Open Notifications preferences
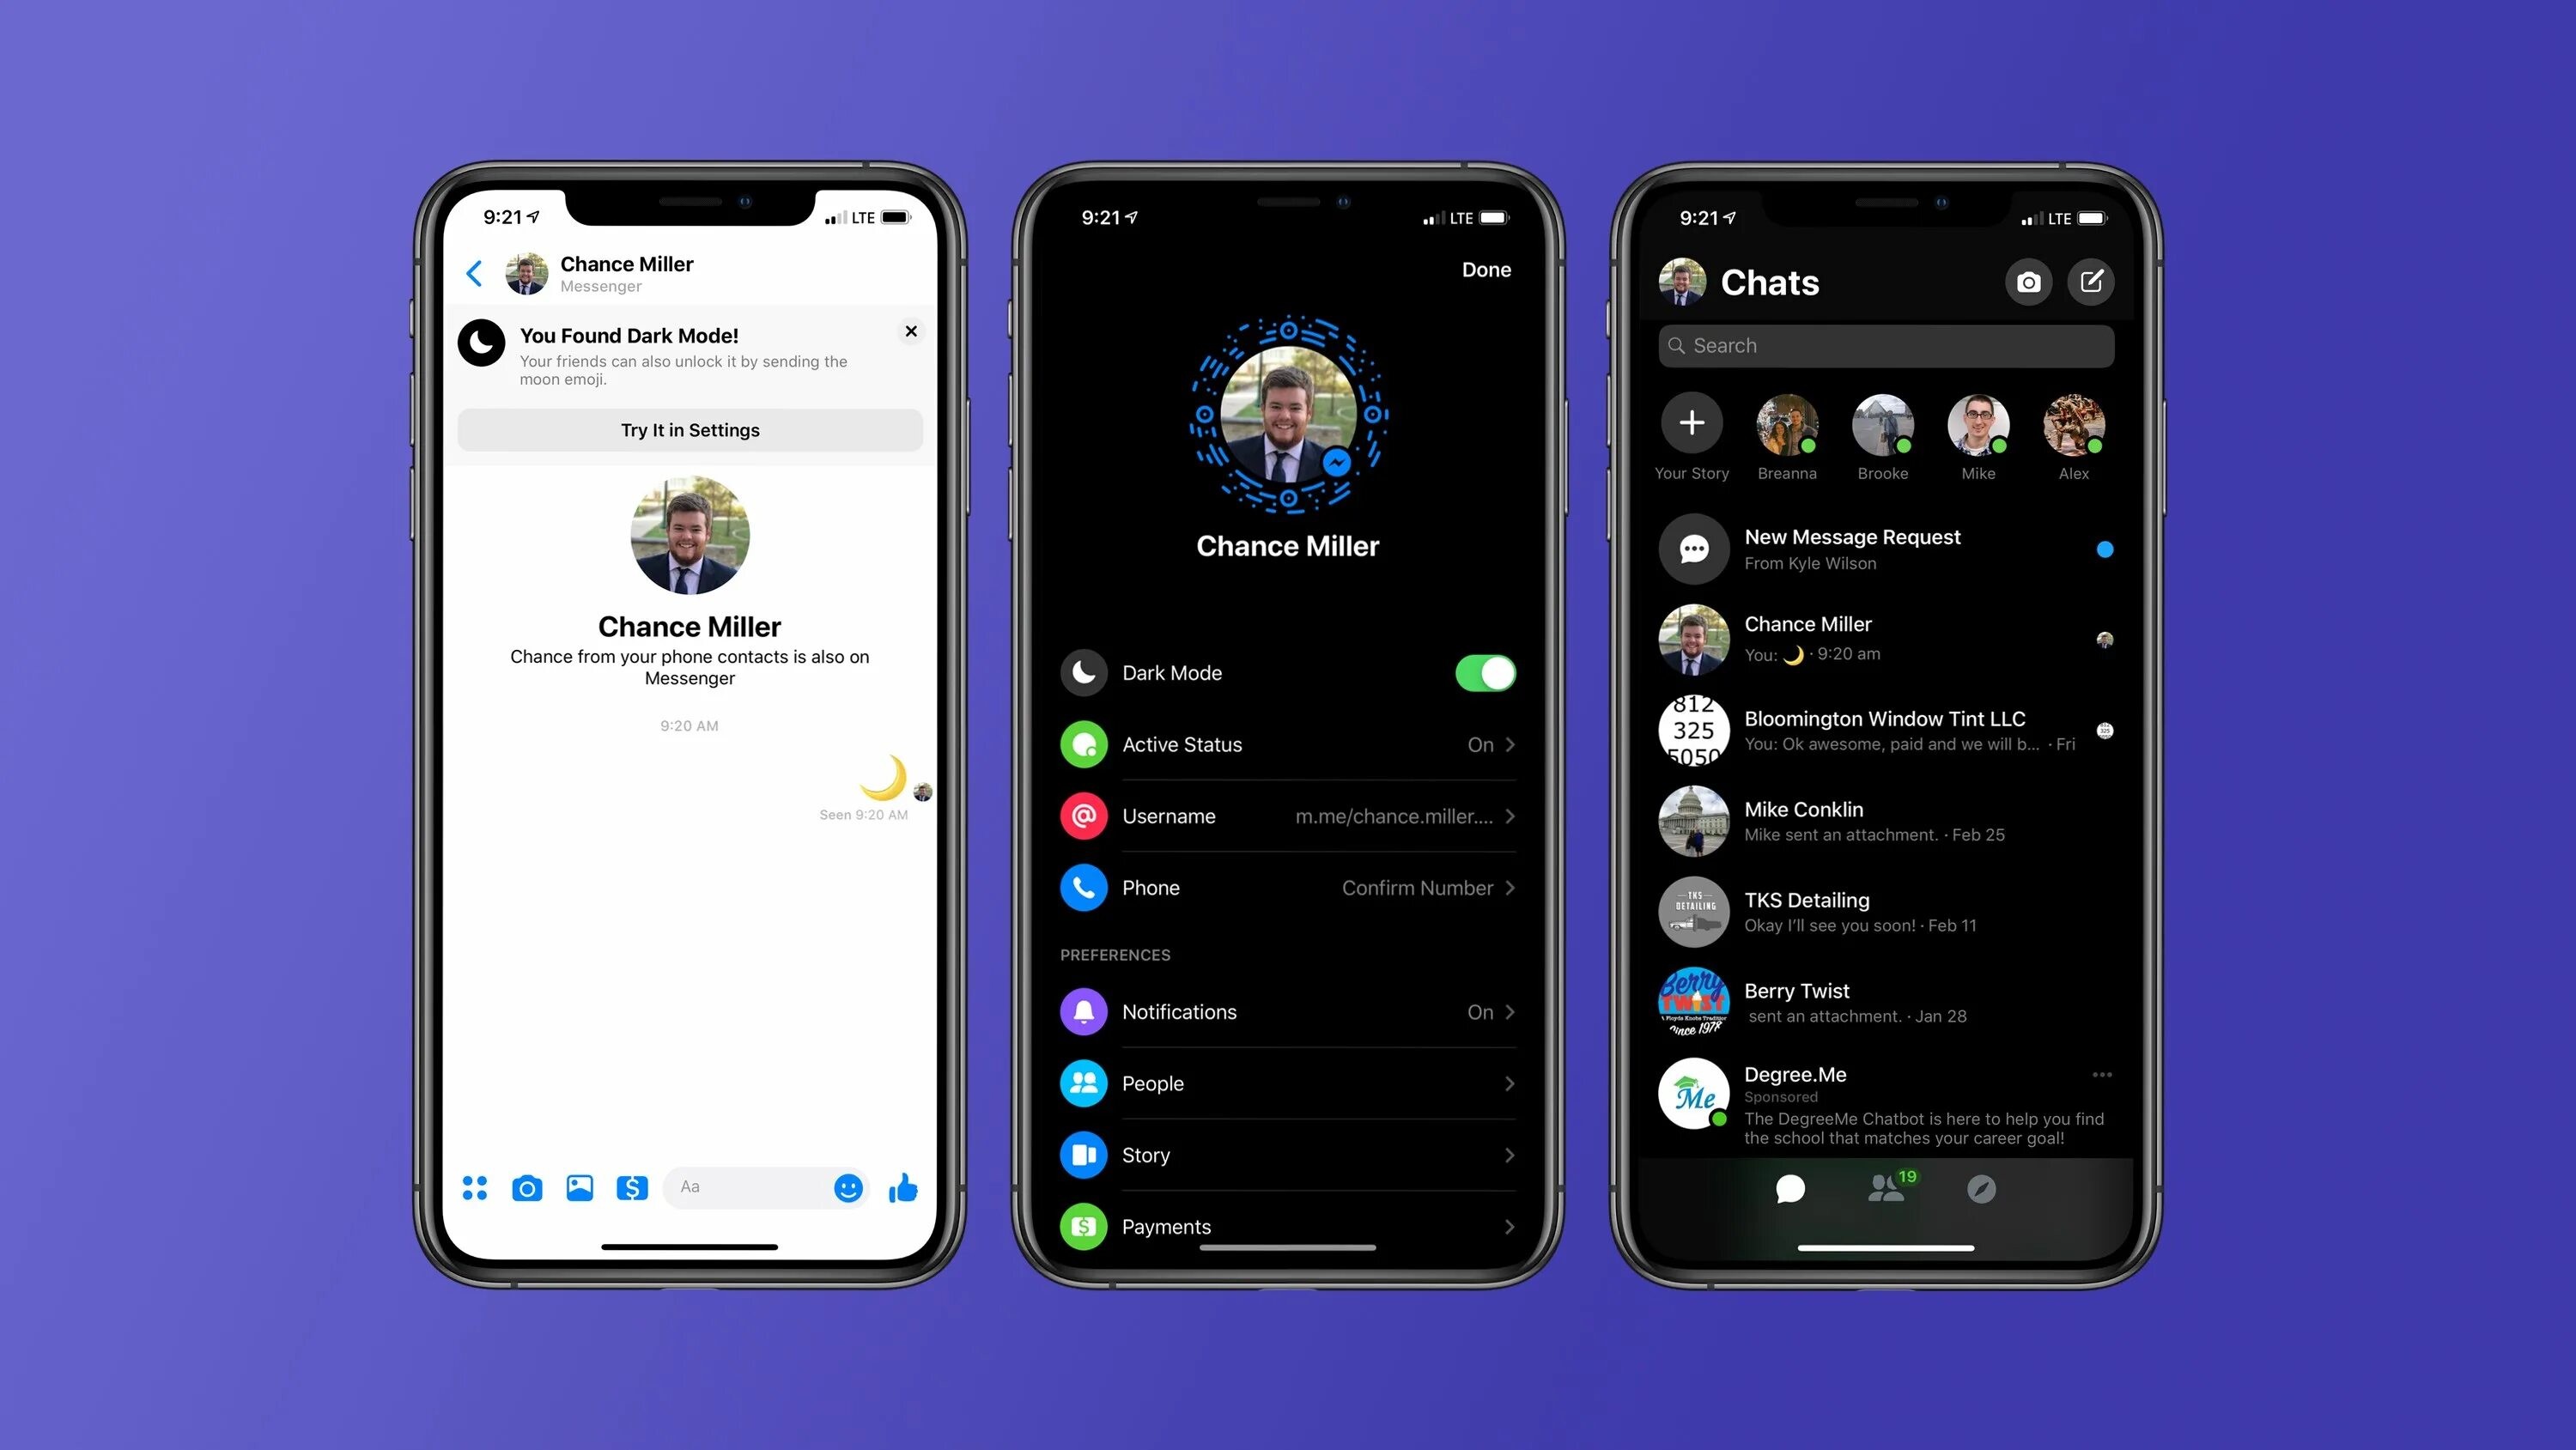 1286,1010
